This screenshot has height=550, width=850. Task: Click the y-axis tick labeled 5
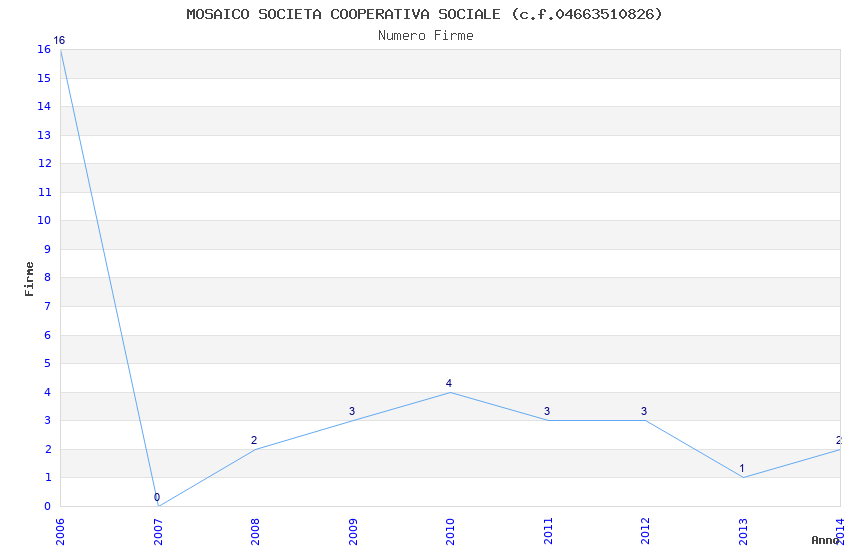[47, 364]
